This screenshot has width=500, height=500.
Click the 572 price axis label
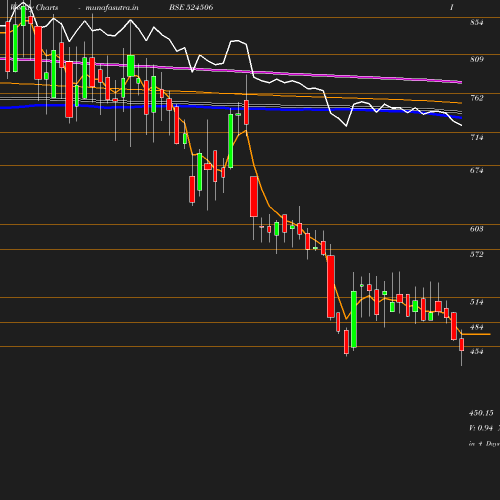point(476,254)
